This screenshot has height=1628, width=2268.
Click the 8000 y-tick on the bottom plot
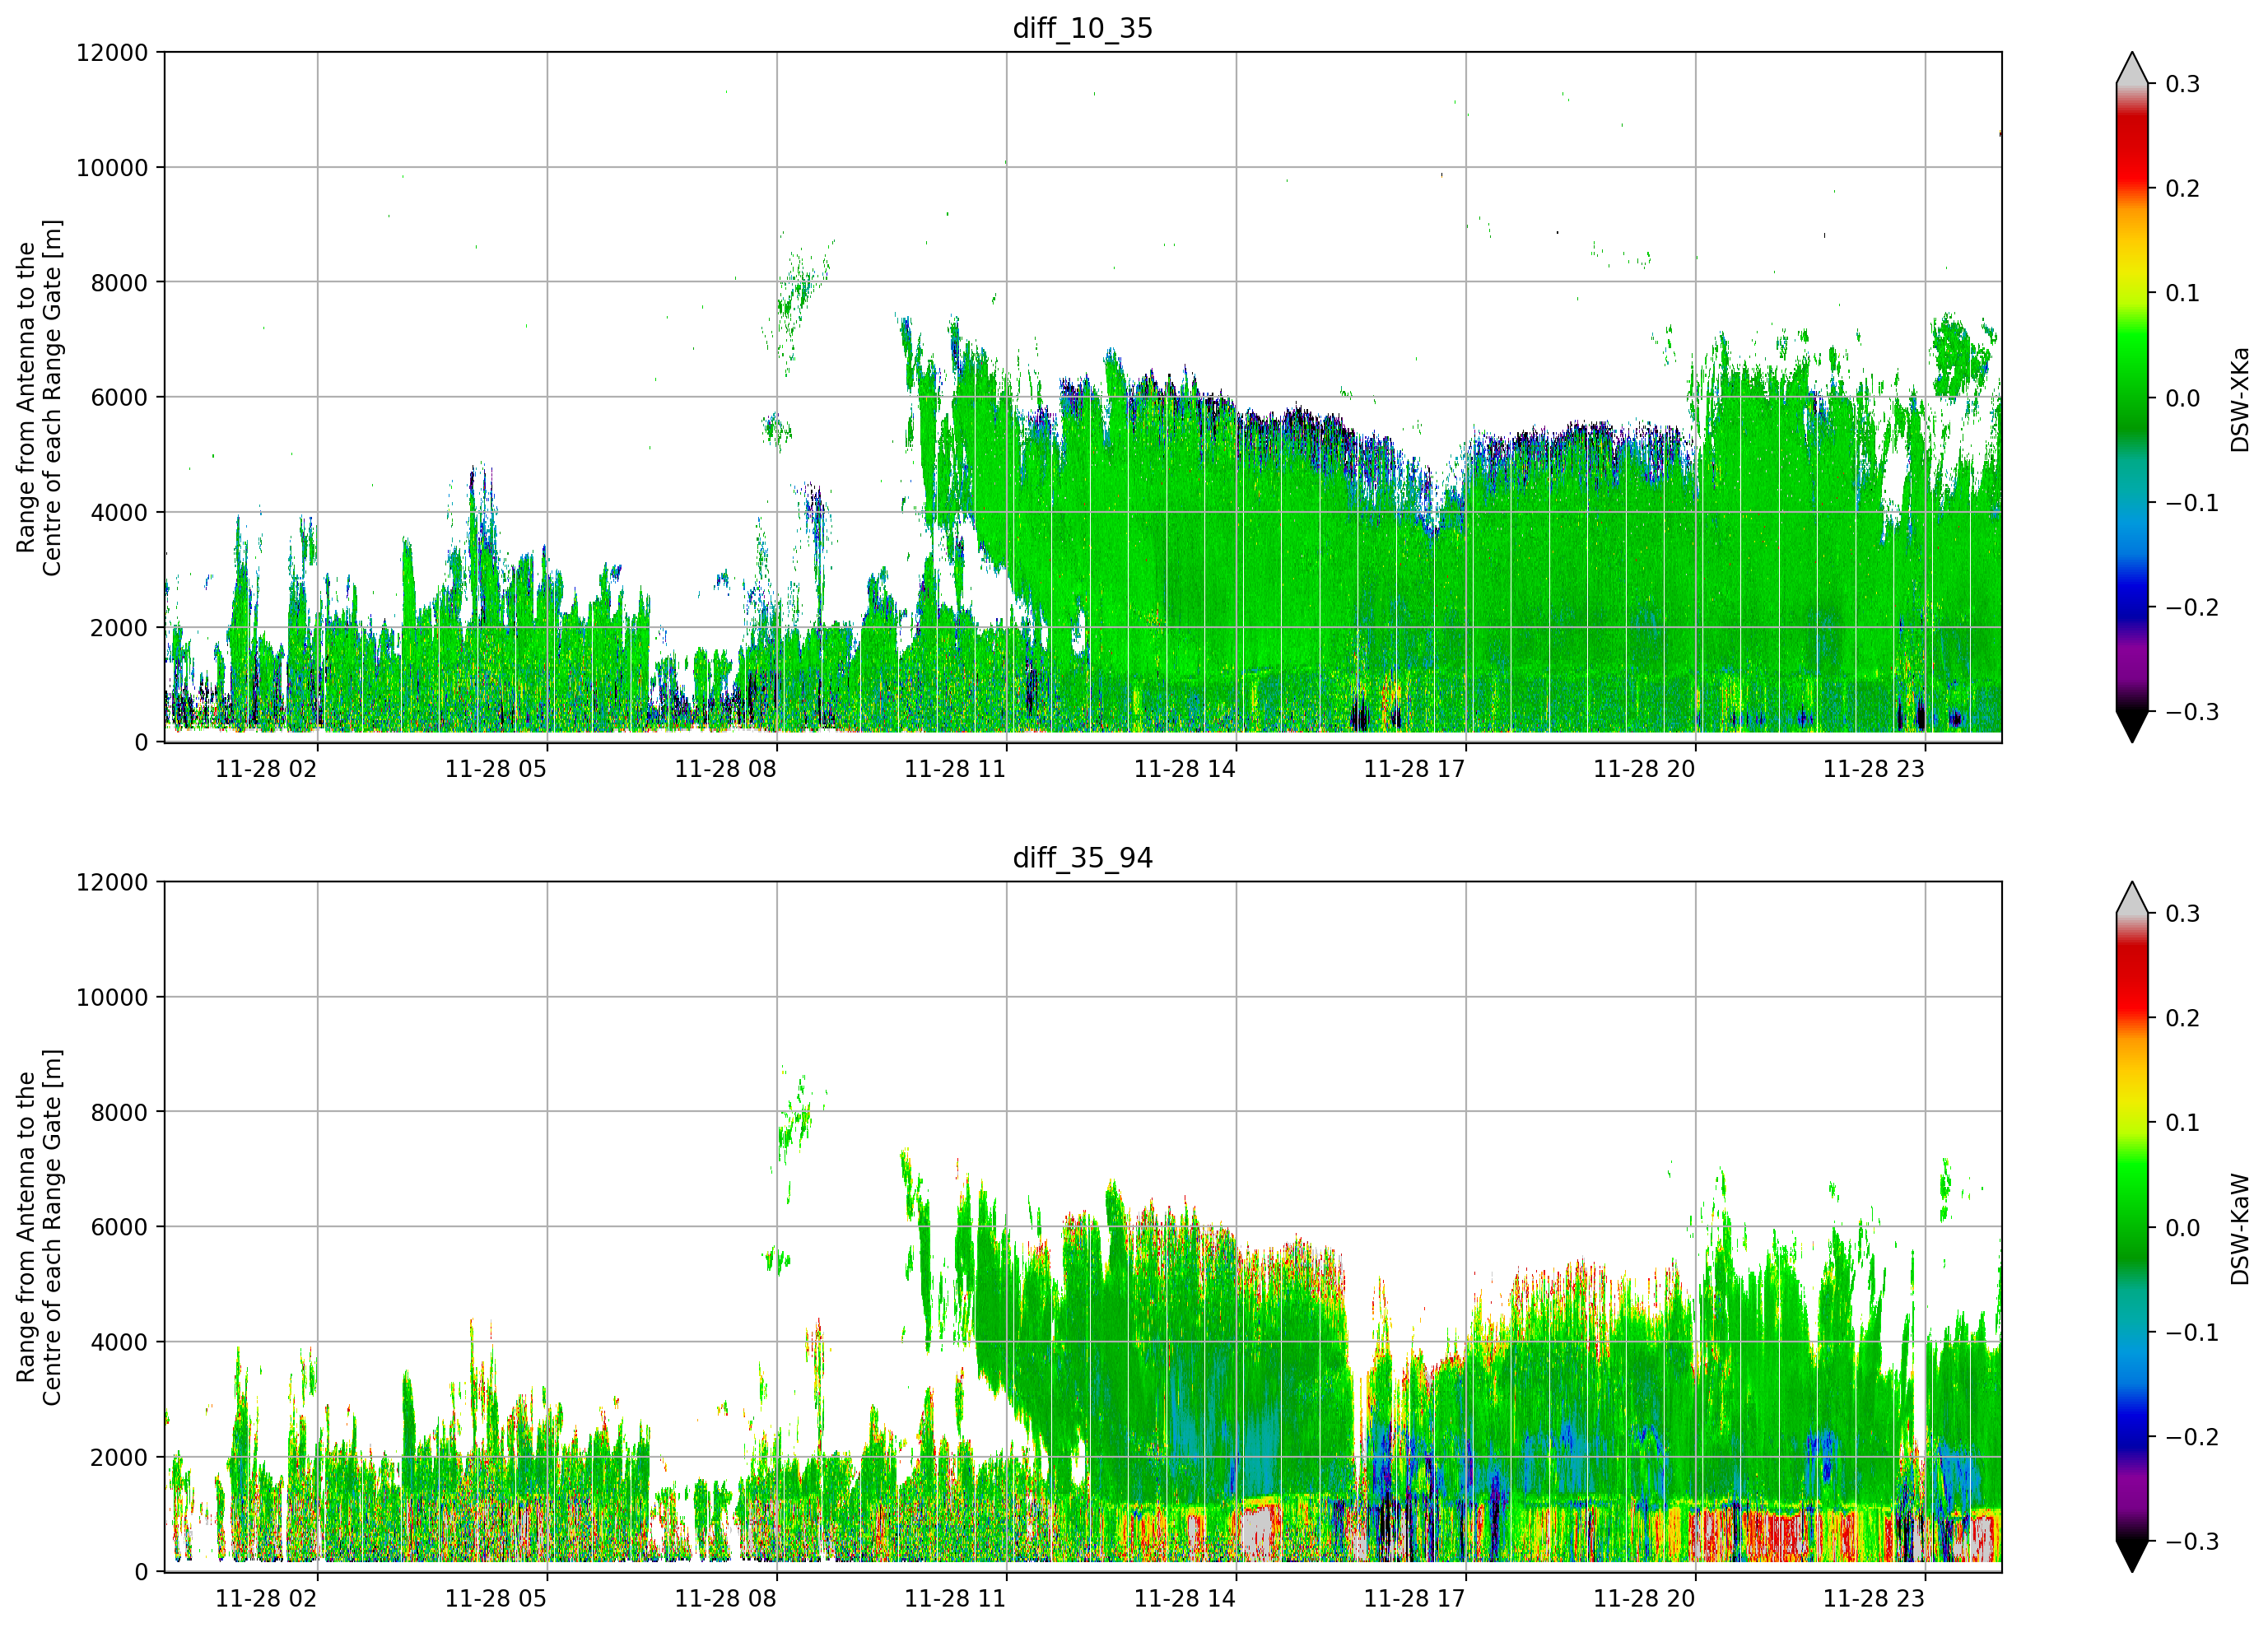119,1113
